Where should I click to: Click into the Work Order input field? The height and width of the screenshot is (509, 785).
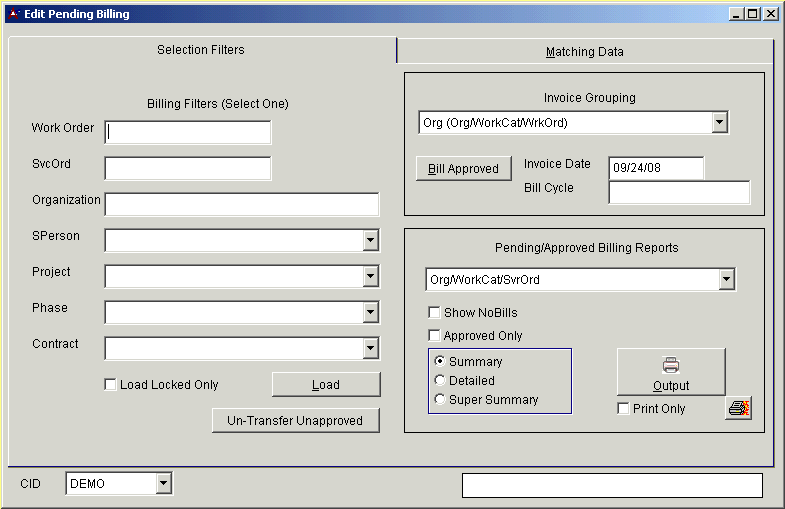pyautogui.click(x=188, y=132)
